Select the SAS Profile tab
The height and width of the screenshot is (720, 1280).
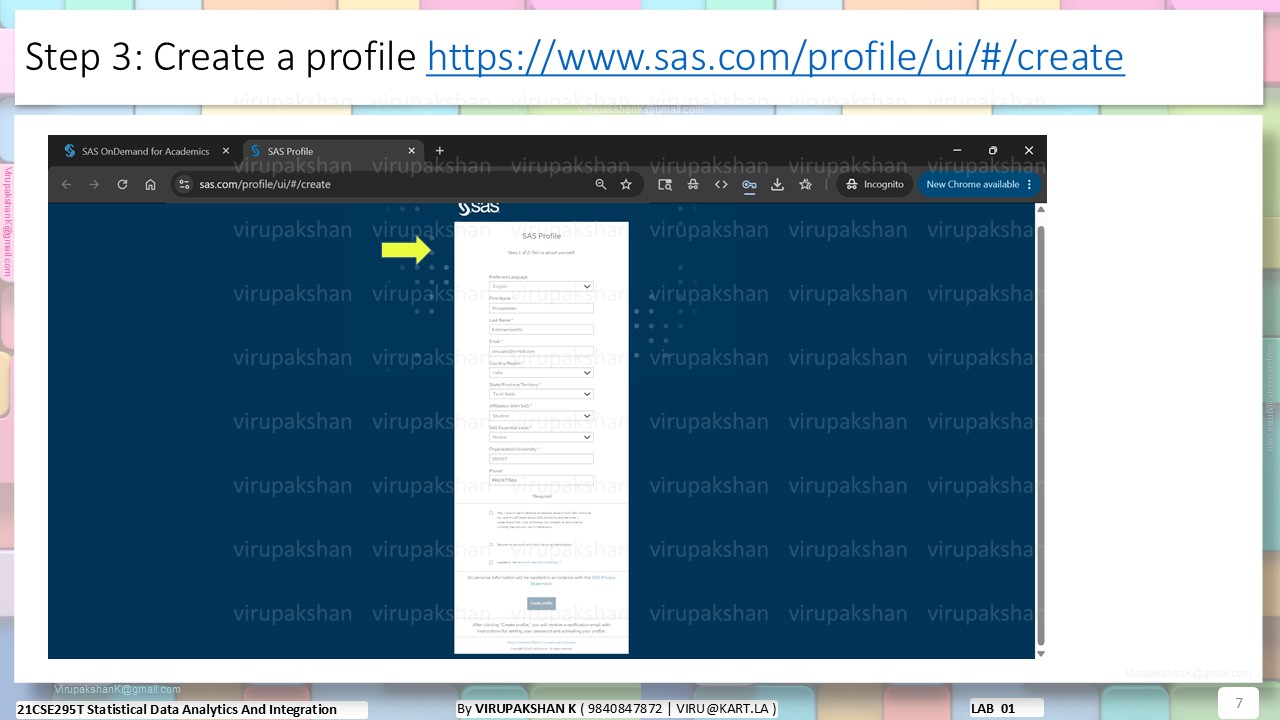[331, 151]
